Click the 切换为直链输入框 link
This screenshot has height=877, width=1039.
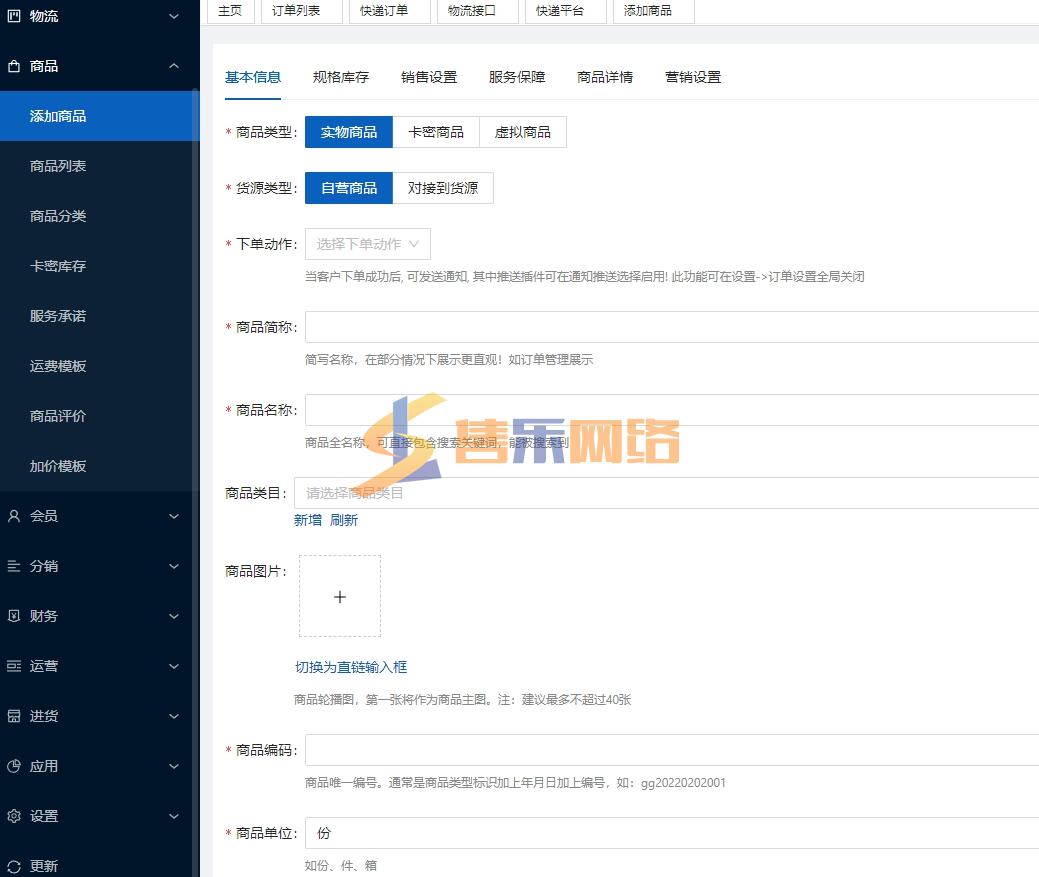(350, 667)
